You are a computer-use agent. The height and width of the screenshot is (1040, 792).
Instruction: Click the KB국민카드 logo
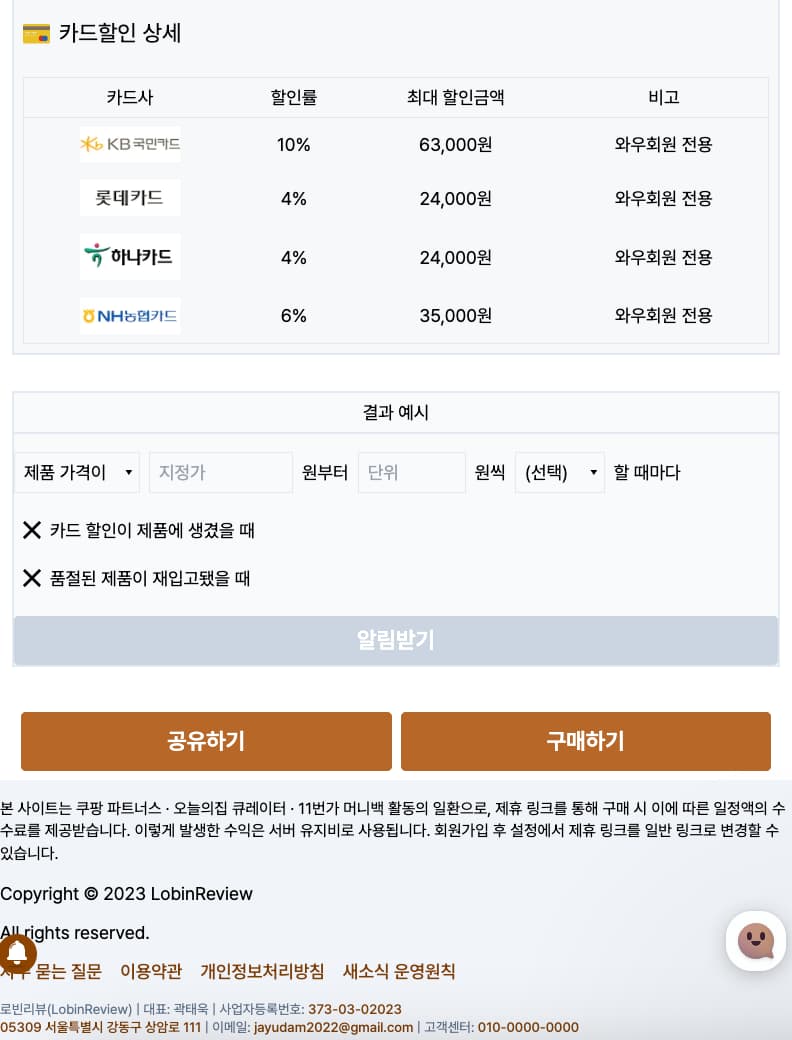pyautogui.click(x=130, y=144)
